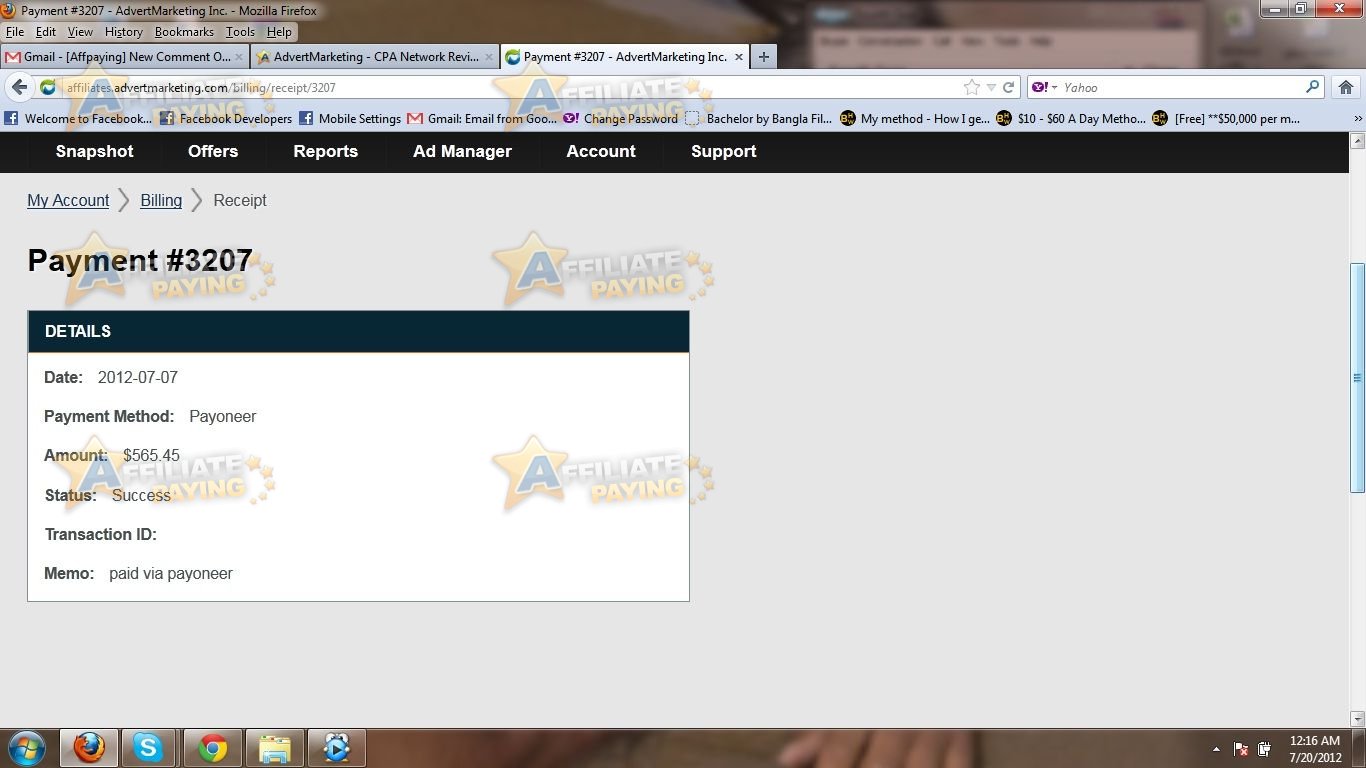Open the $10 - $60 A Day bookmark
Viewport: 1366px width, 768px height.
point(1071,118)
